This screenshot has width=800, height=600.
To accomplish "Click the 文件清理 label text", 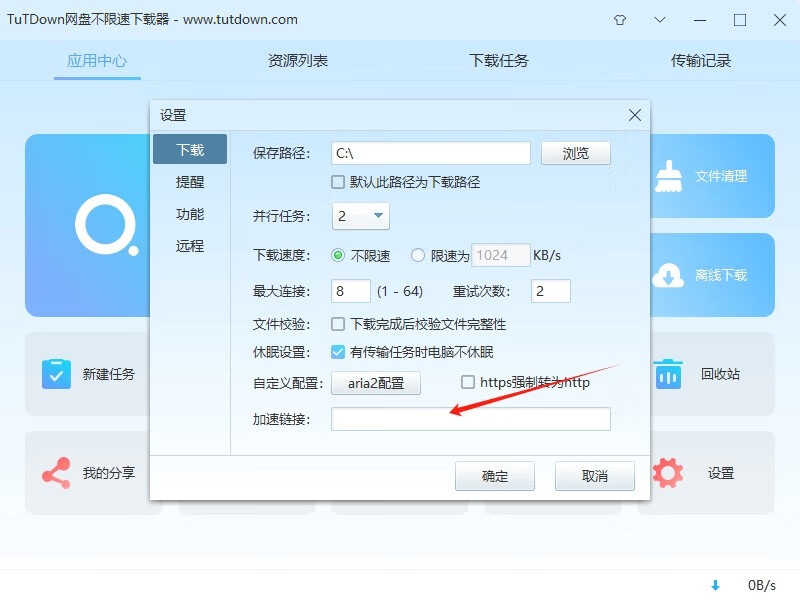I will 721,177.
